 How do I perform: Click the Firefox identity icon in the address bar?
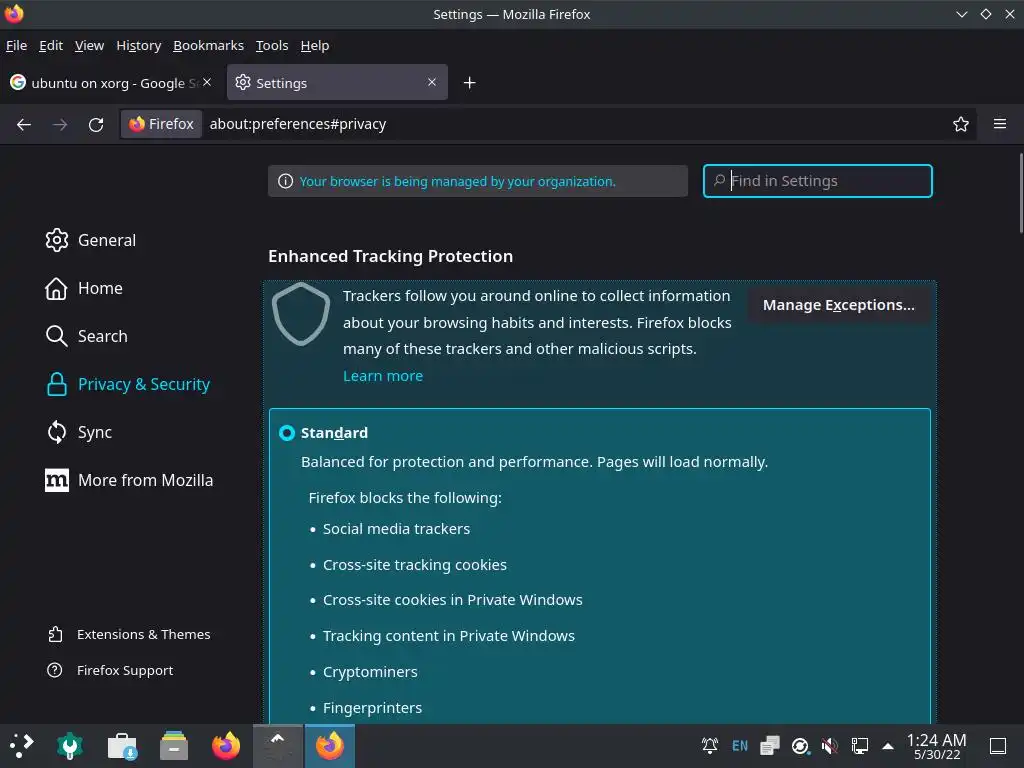click(161, 124)
